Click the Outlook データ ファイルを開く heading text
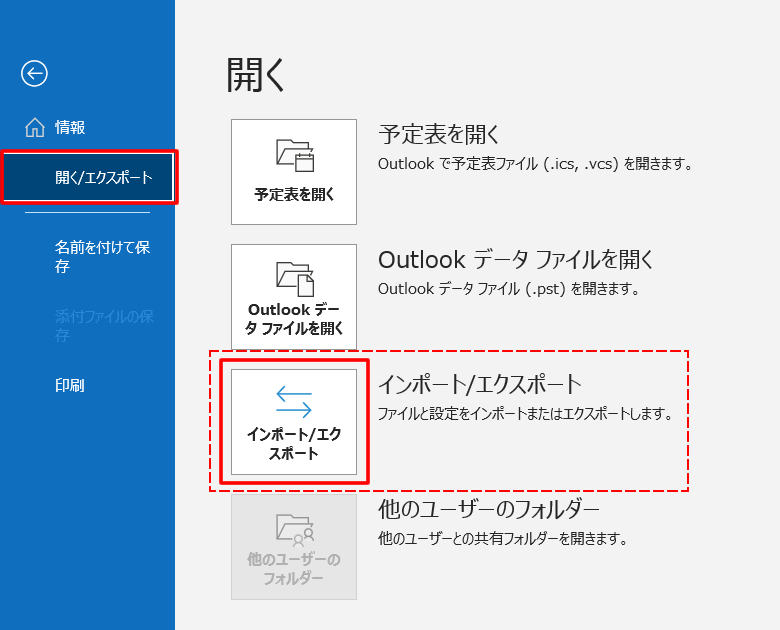780x630 pixels. tap(515, 259)
